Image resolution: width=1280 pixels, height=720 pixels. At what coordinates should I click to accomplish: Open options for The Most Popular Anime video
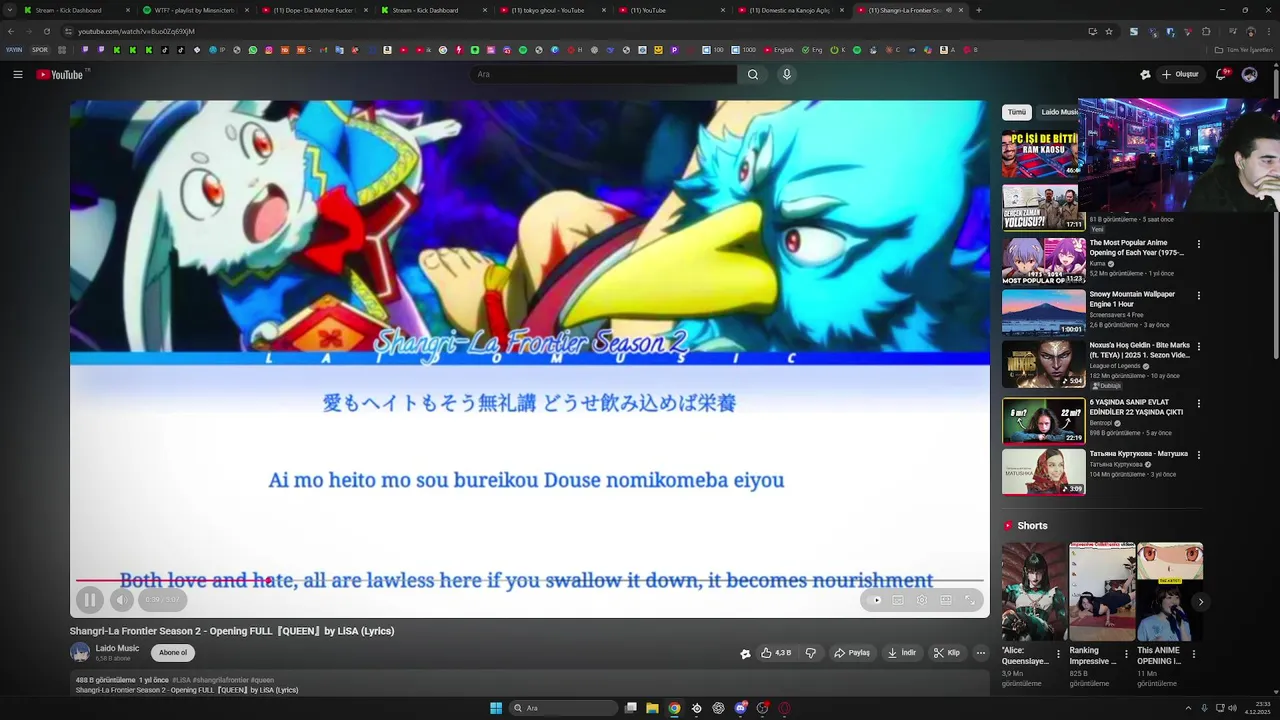(x=1199, y=244)
